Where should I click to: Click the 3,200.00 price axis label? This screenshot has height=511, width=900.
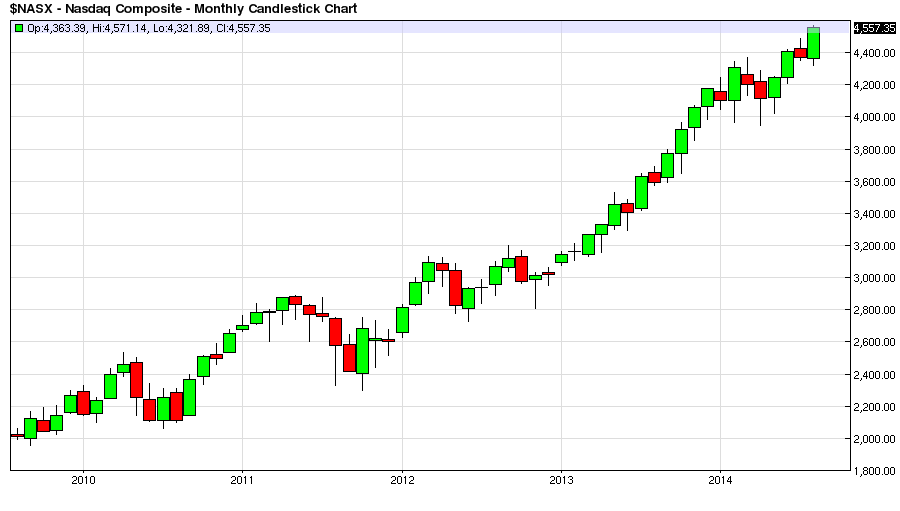[874, 246]
